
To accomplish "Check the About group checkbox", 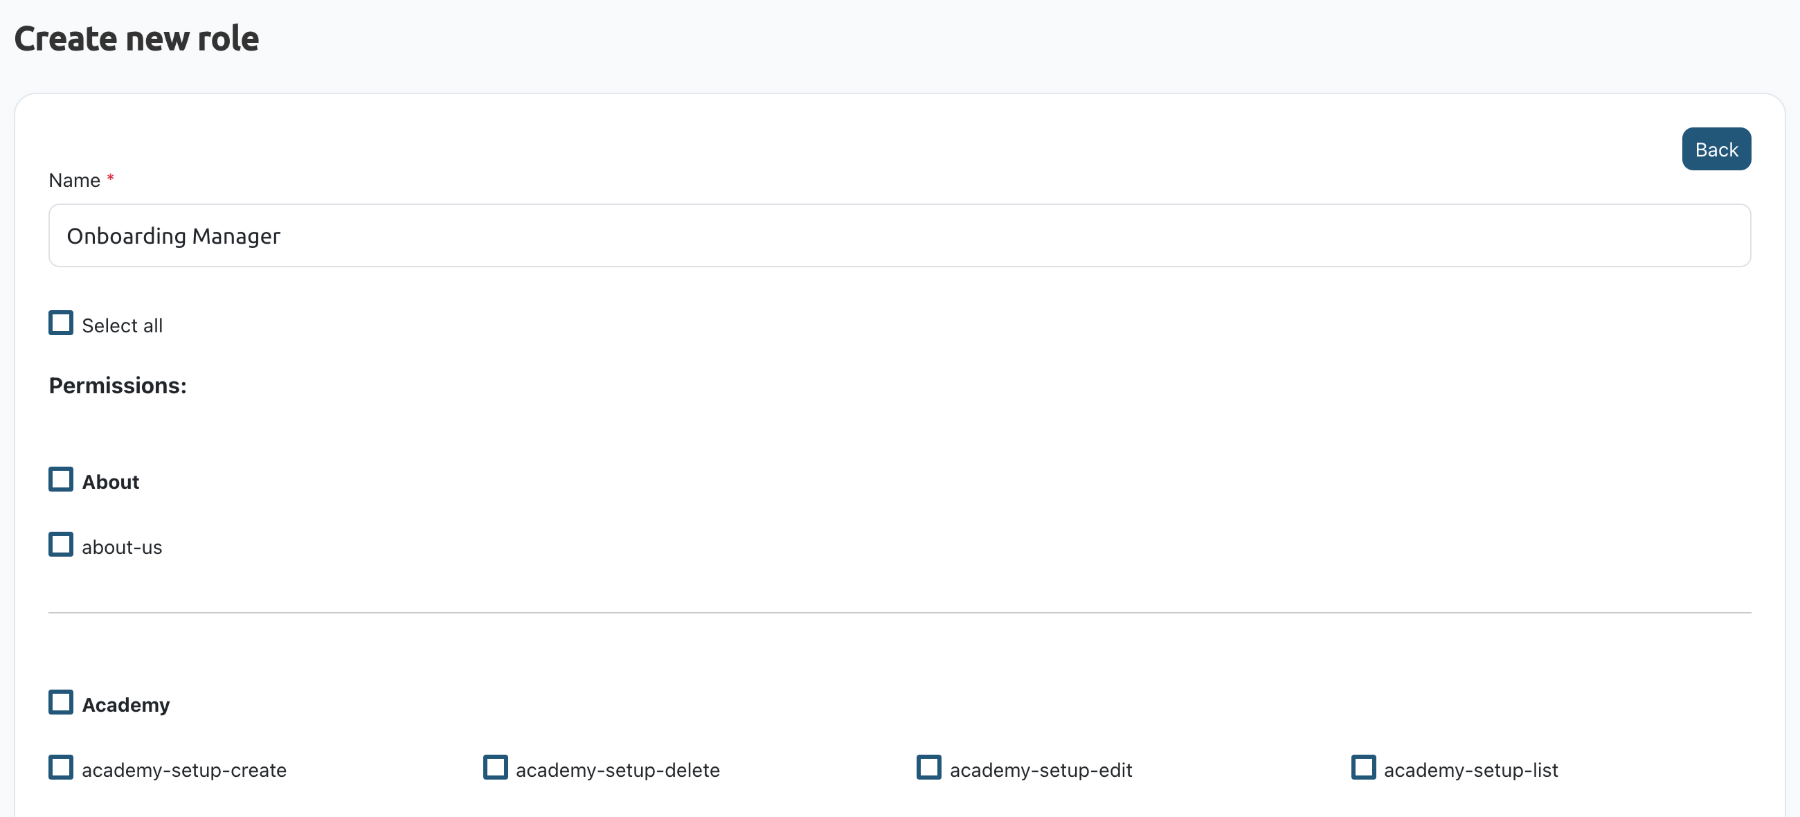I will [61, 479].
